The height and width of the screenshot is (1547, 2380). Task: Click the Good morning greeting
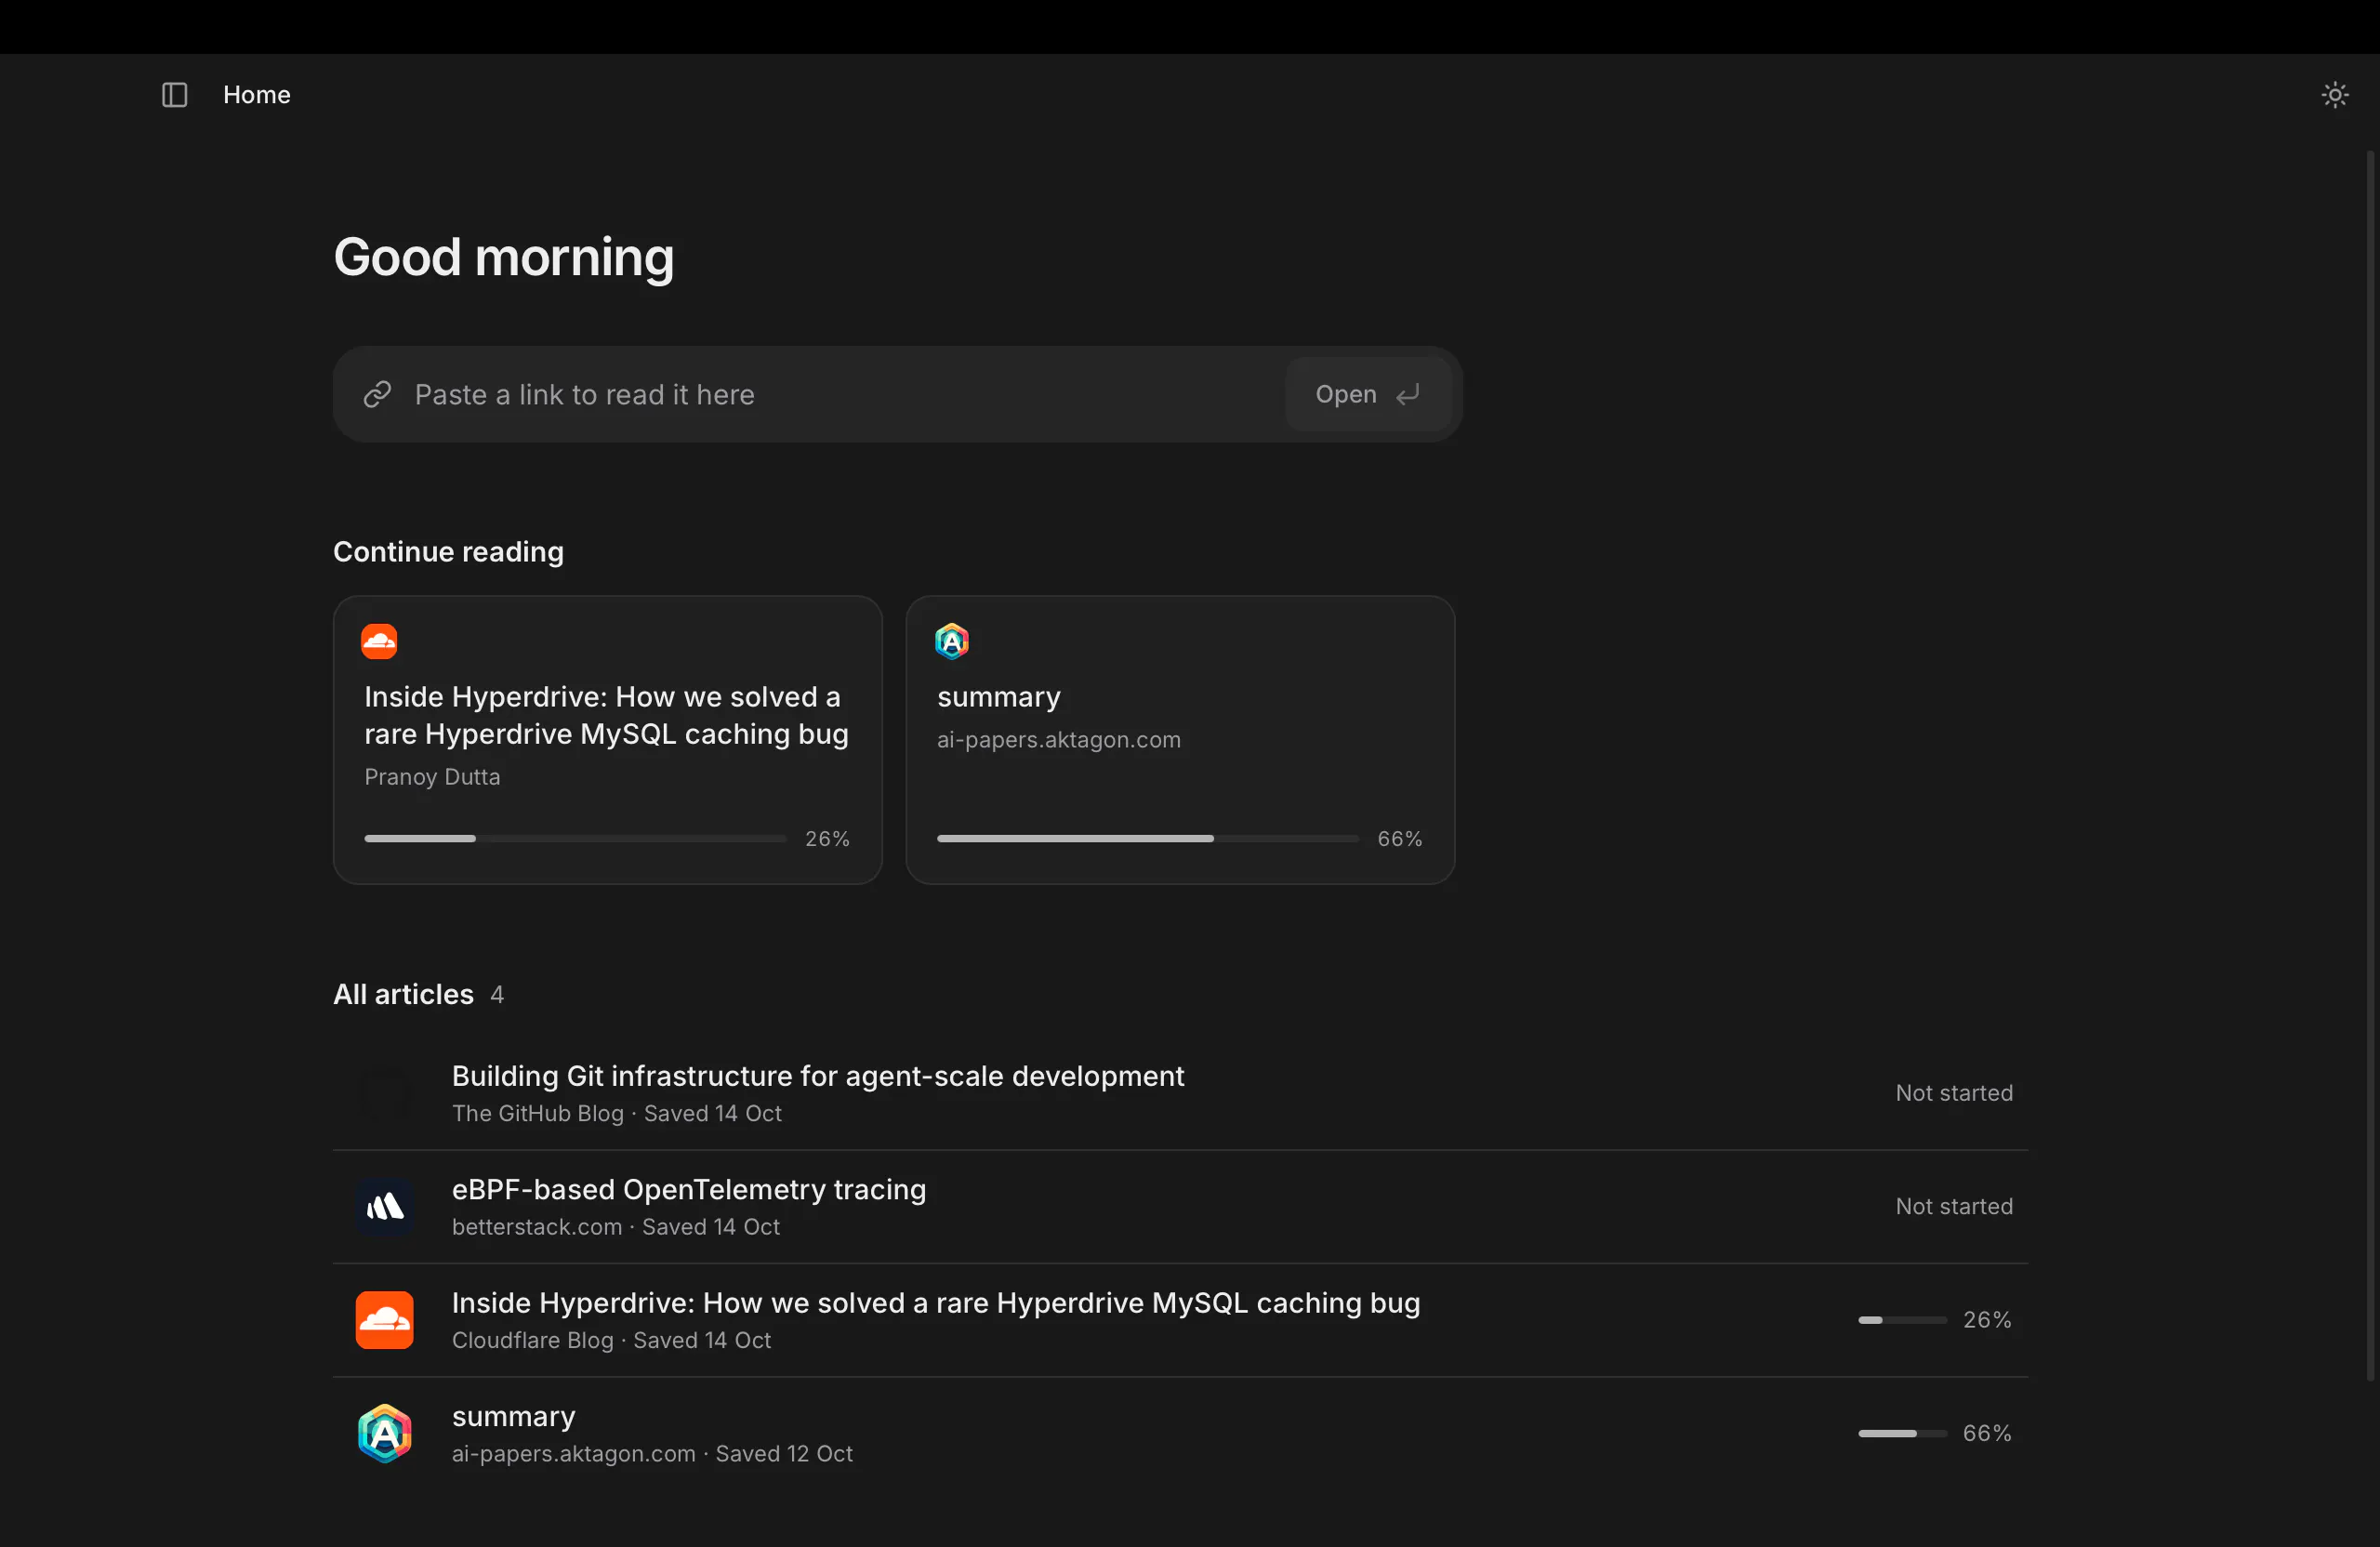click(504, 258)
